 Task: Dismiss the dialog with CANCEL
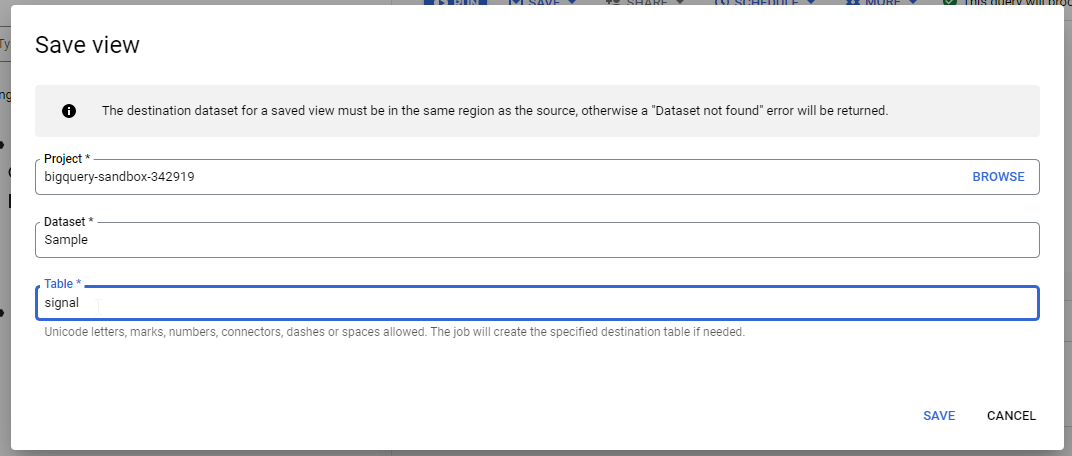click(1011, 416)
